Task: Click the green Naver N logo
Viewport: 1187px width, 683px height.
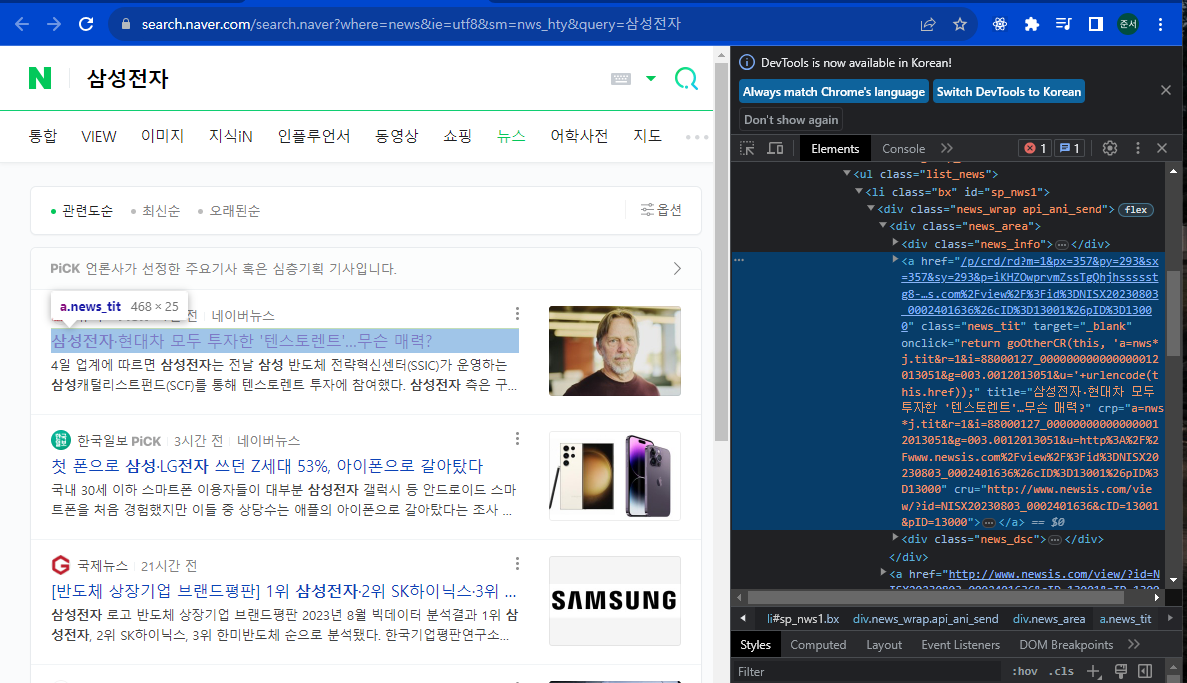Action: [40, 78]
